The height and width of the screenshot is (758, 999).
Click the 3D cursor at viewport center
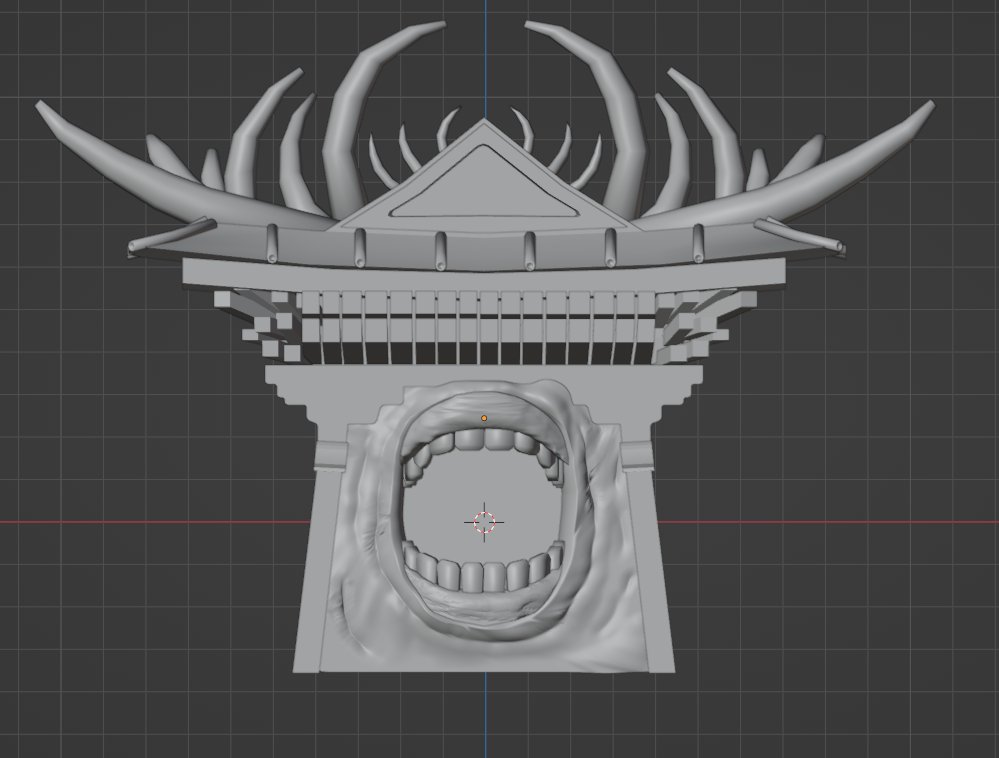pyautogui.click(x=484, y=520)
